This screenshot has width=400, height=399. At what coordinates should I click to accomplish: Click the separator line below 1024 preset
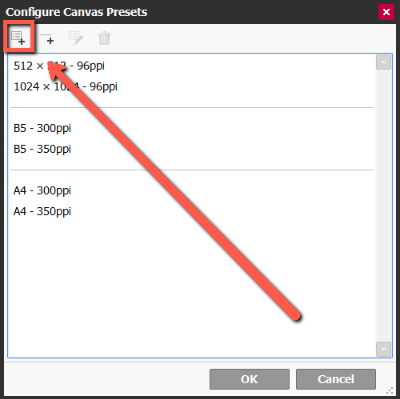[192, 108]
